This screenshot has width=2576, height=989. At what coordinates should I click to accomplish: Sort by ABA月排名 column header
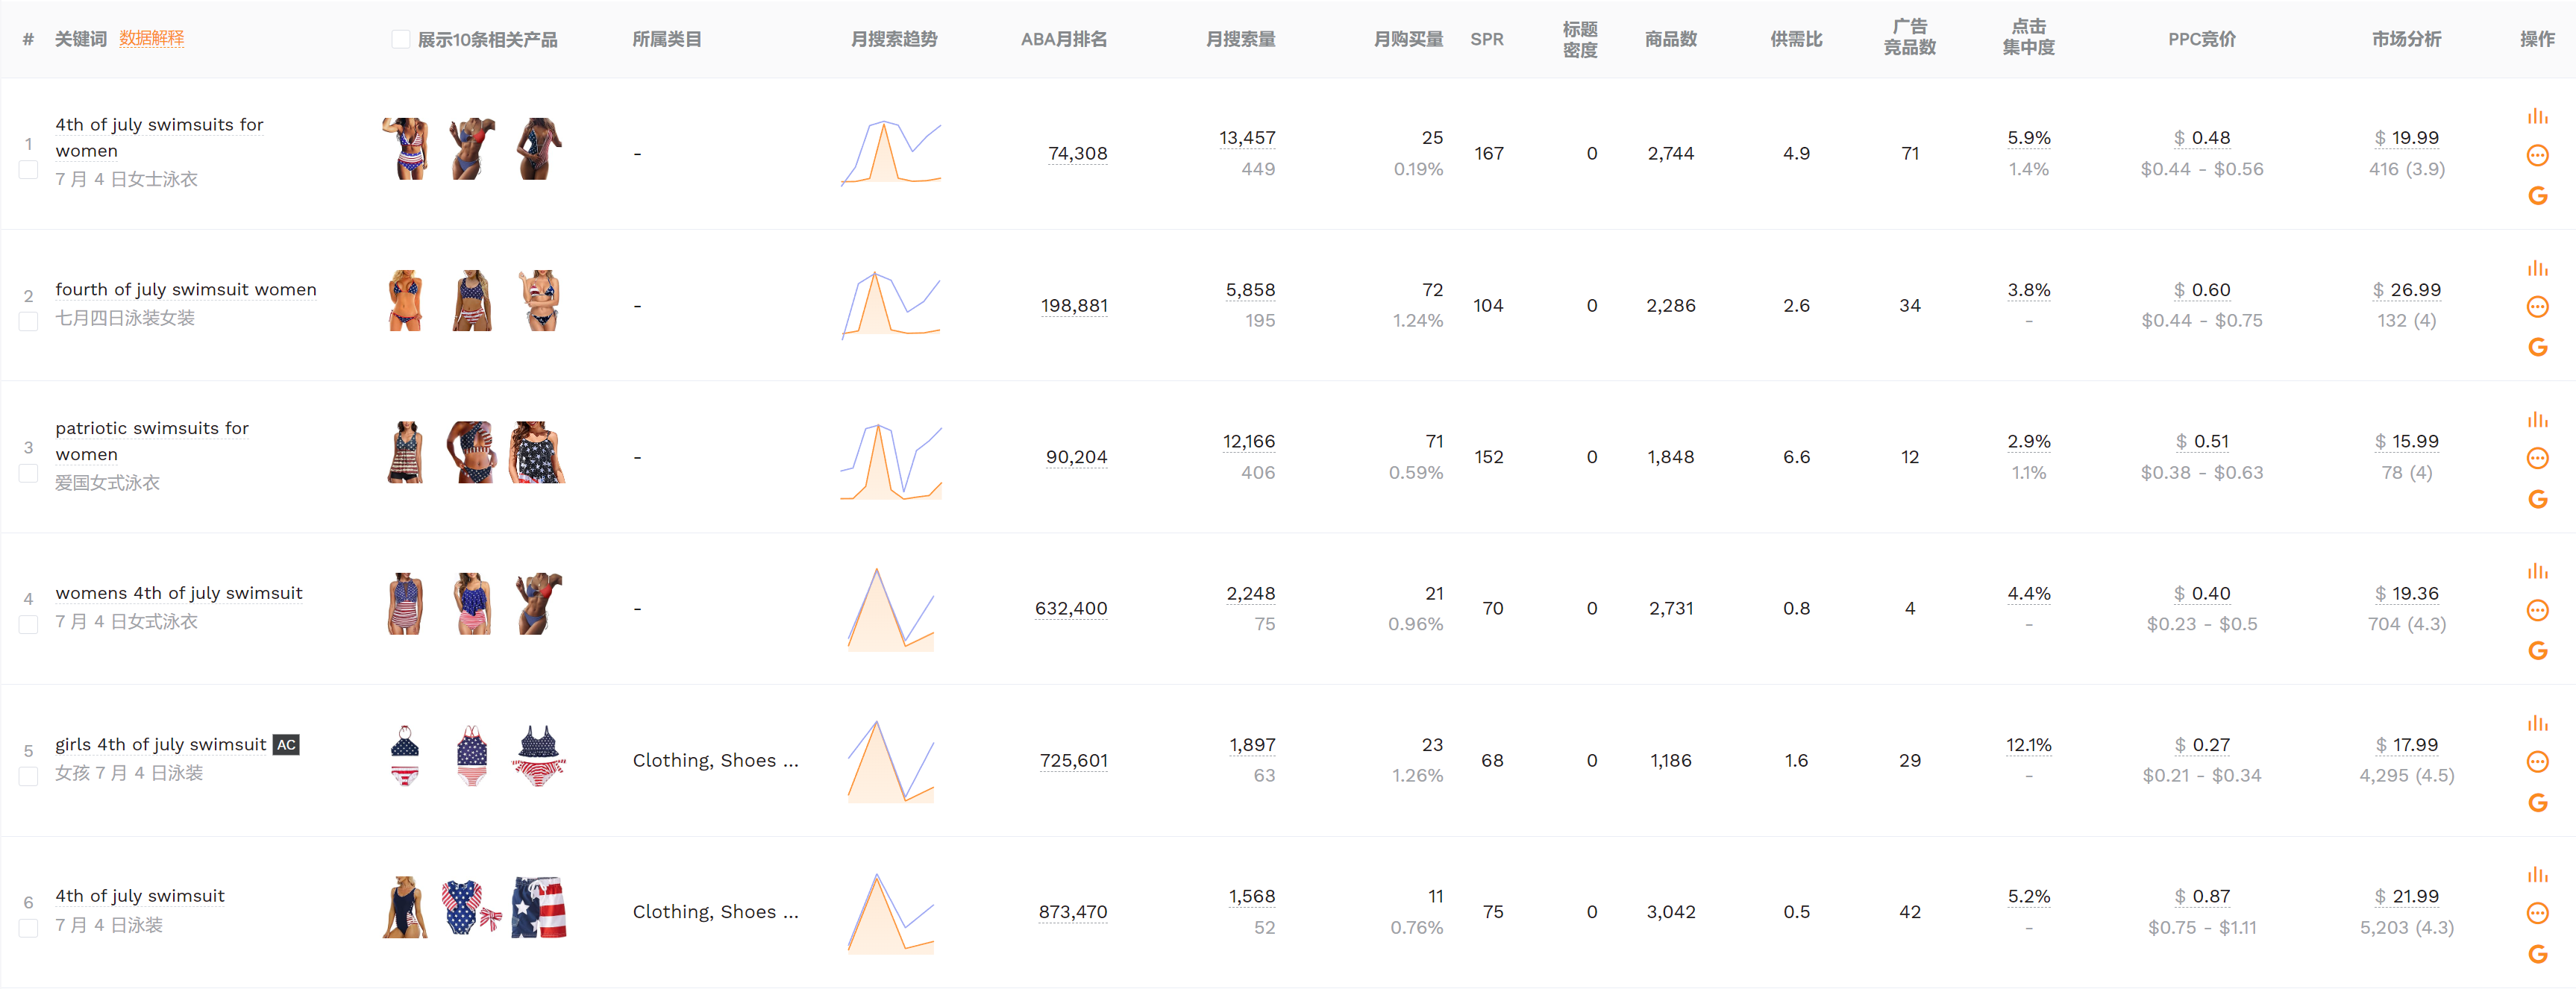pos(1063,40)
